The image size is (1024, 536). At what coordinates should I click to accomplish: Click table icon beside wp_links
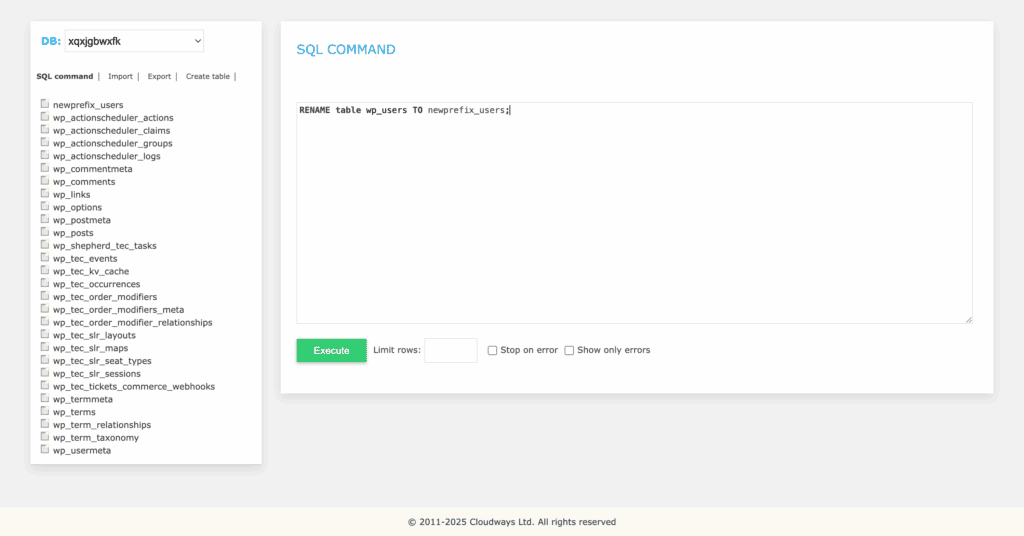pyautogui.click(x=44, y=193)
